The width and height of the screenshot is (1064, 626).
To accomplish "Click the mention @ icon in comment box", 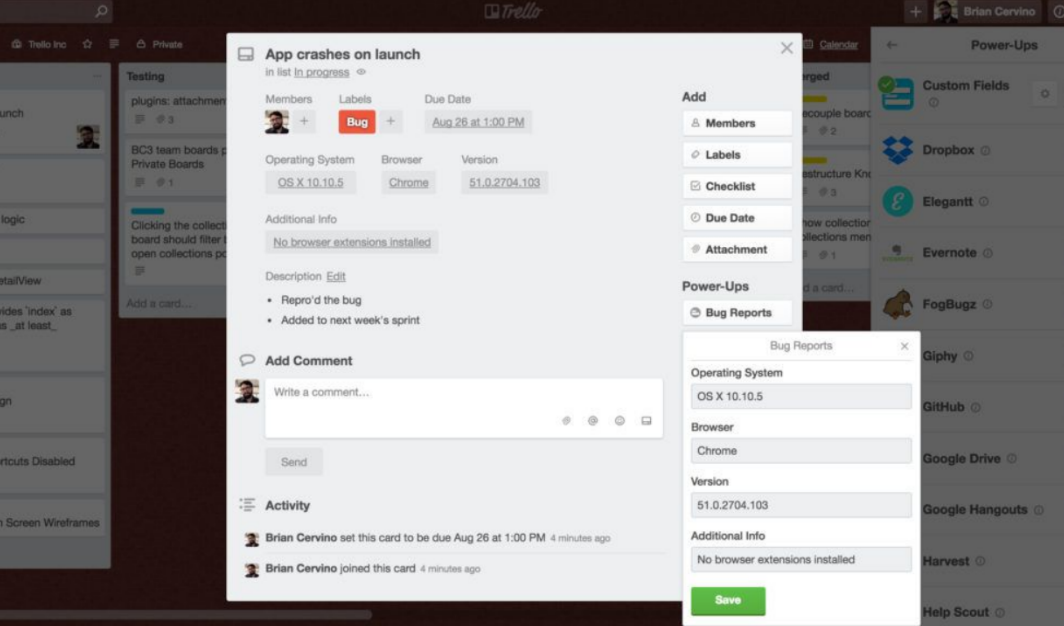I will (x=592, y=420).
